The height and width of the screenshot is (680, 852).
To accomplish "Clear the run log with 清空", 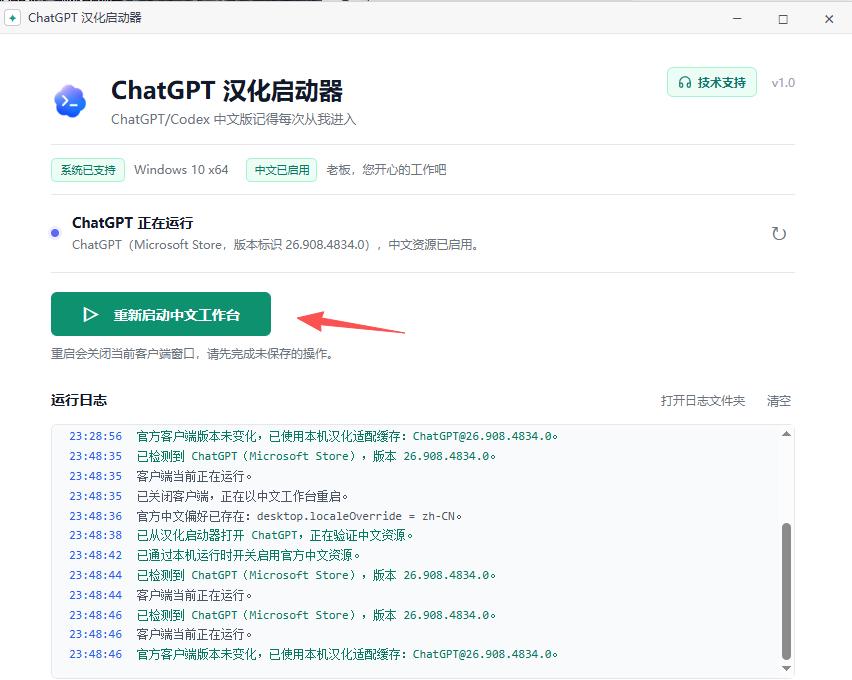I will coord(779,401).
